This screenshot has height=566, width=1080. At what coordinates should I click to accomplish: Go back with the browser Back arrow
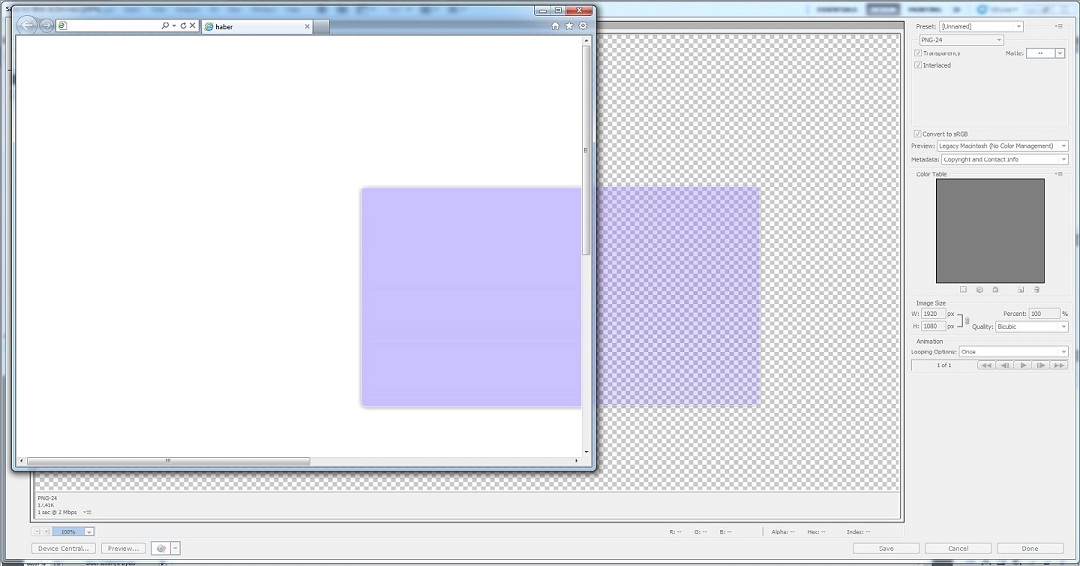(27, 26)
